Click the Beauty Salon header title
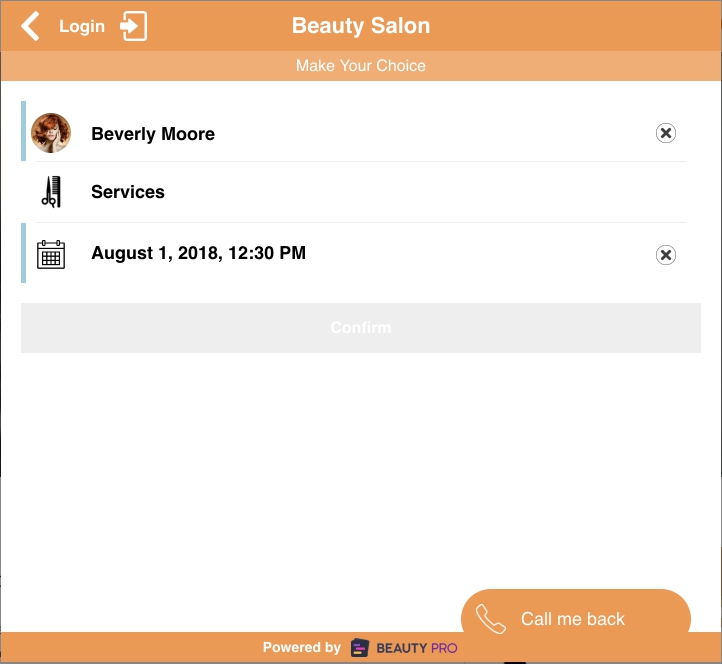 pos(361,26)
